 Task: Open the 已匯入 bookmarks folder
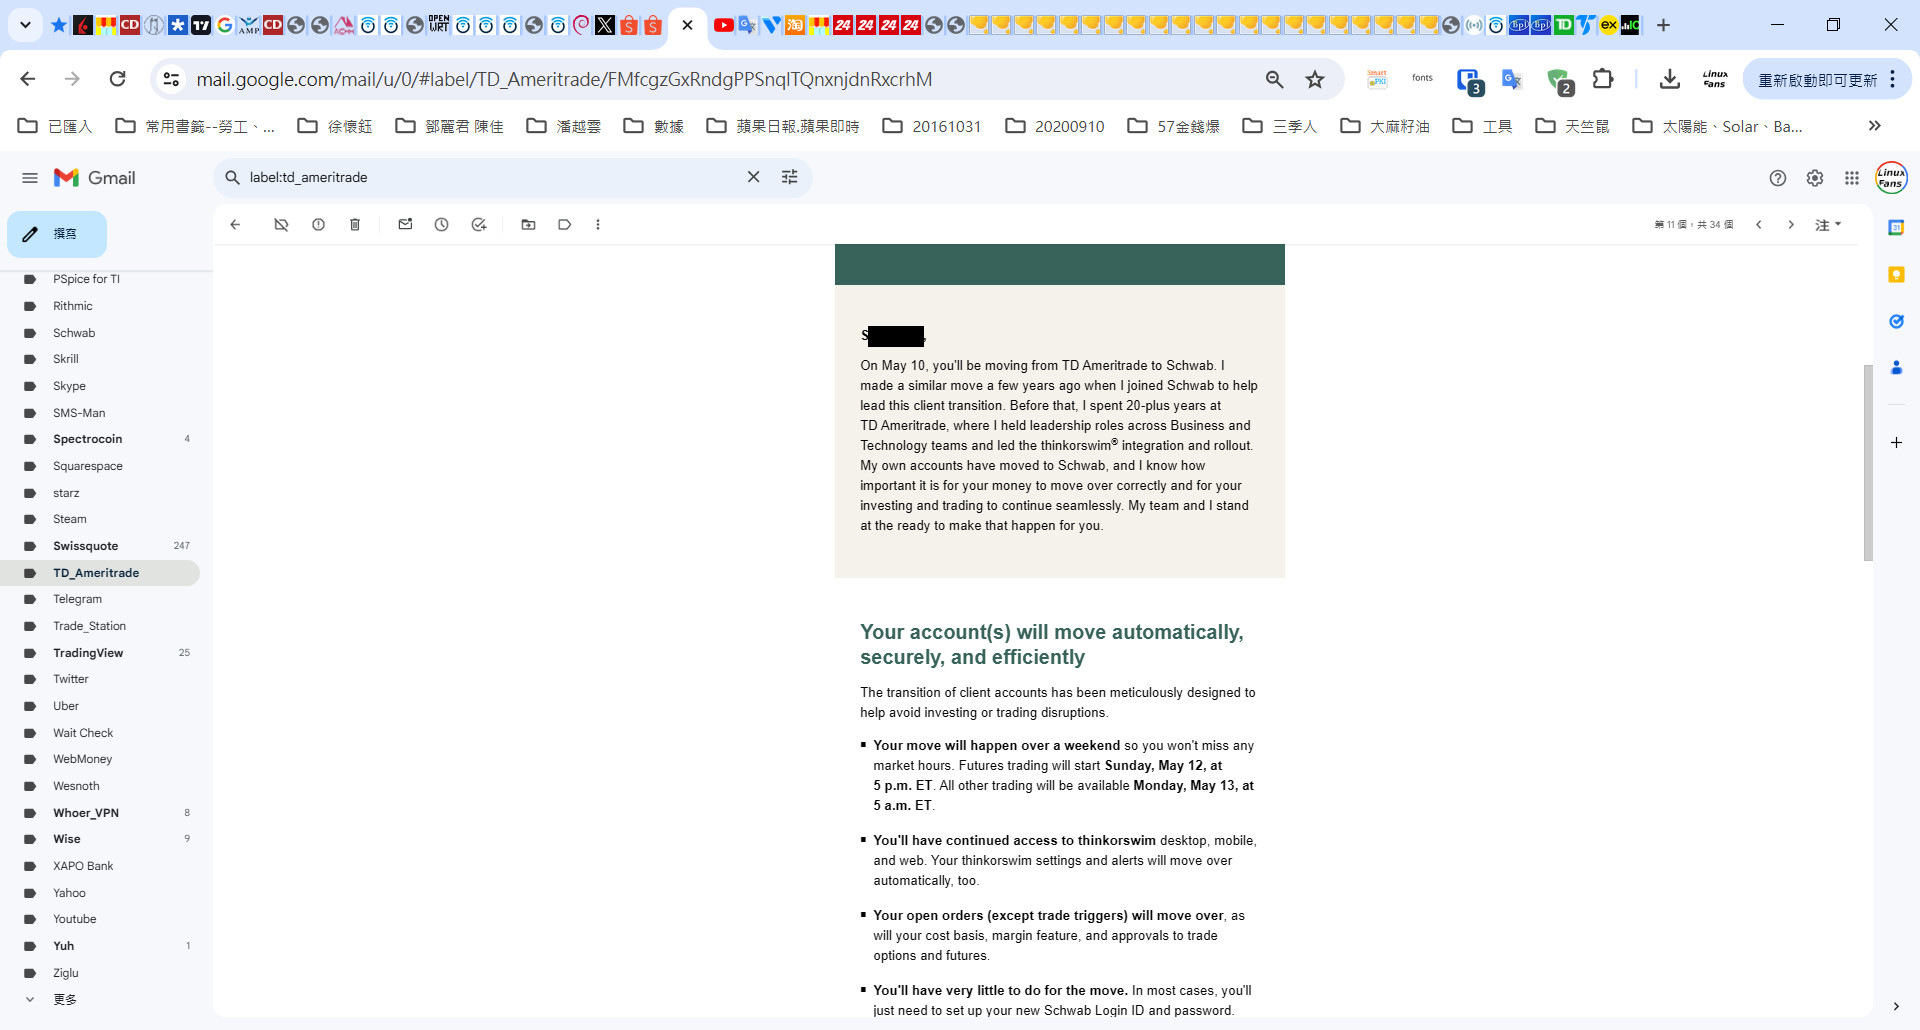[x=56, y=126]
